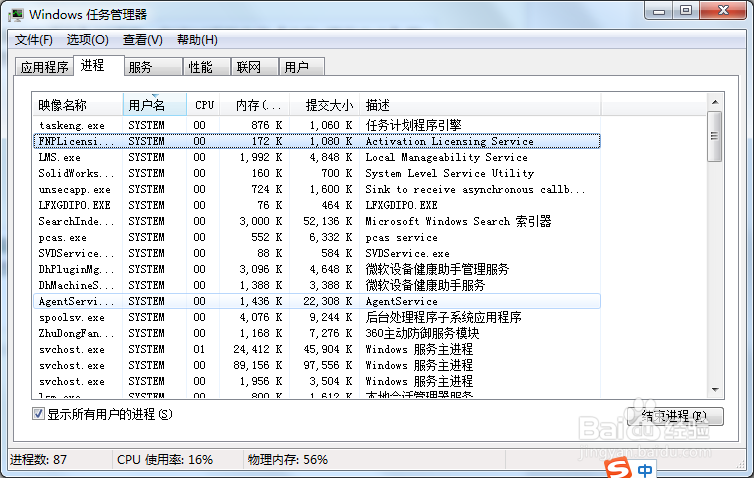Select the LFXGDIPO.EXE process name
The image size is (754, 478).
(75, 205)
